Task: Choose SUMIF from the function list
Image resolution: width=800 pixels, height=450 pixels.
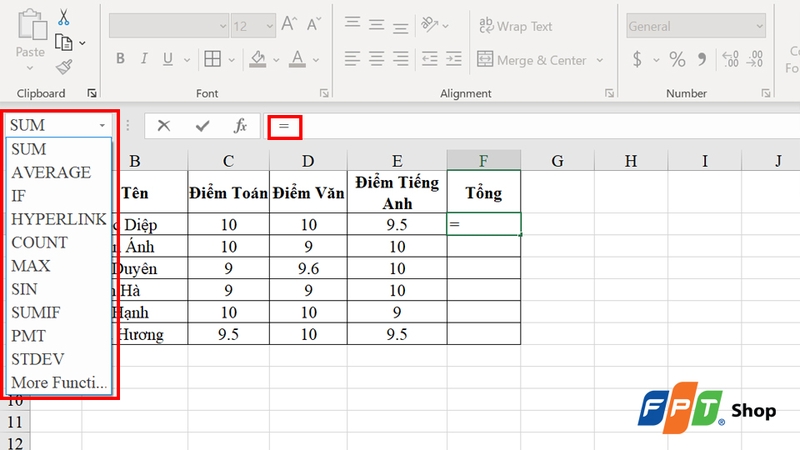Action: [x=36, y=312]
